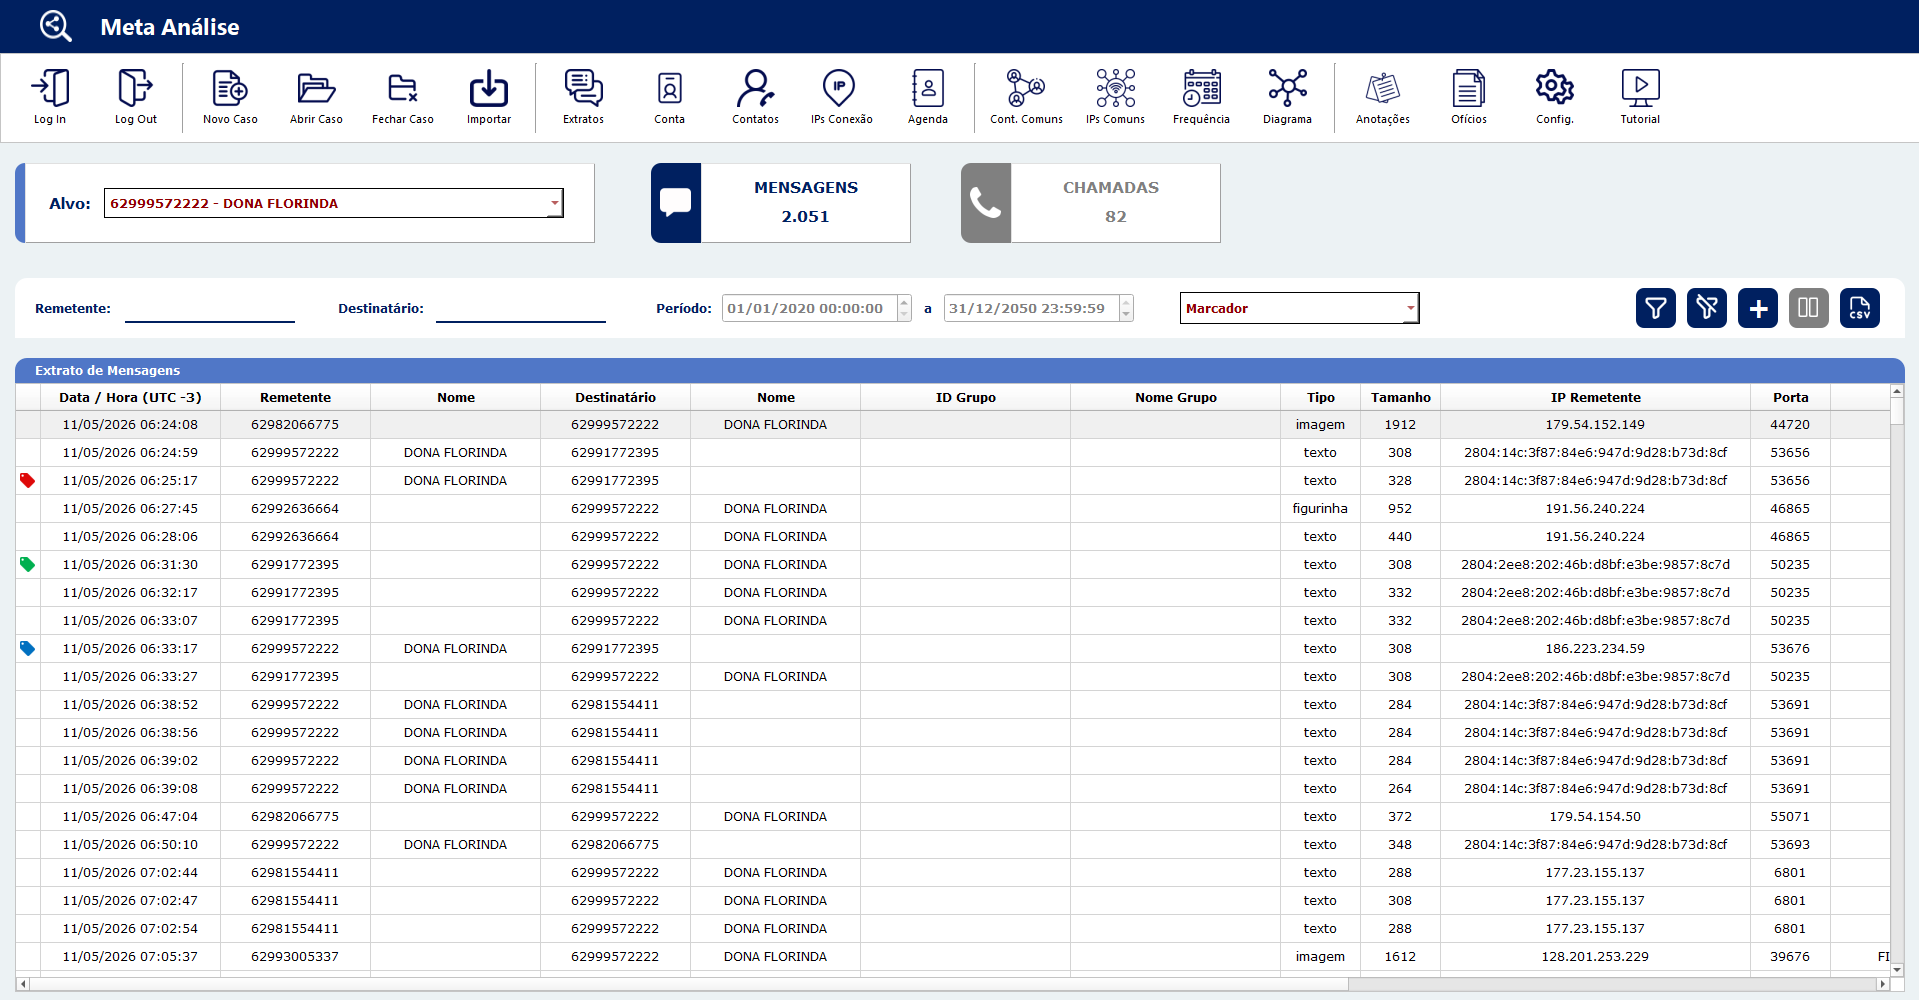
Task: Open the Diagrama view
Action: coord(1287,96)
